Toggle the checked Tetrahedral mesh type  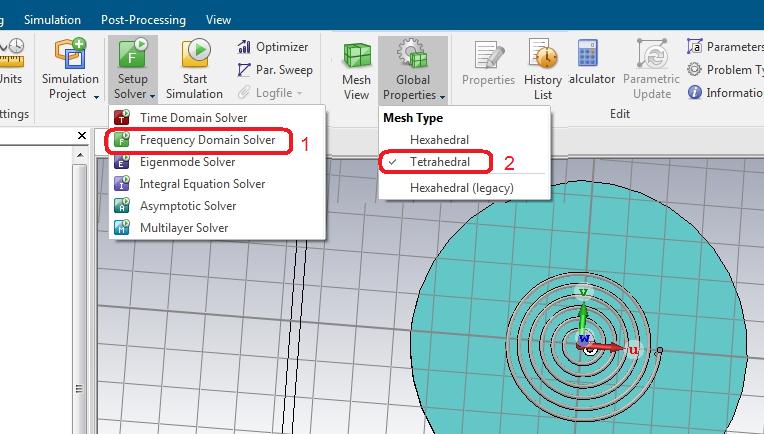coord(464,162)
